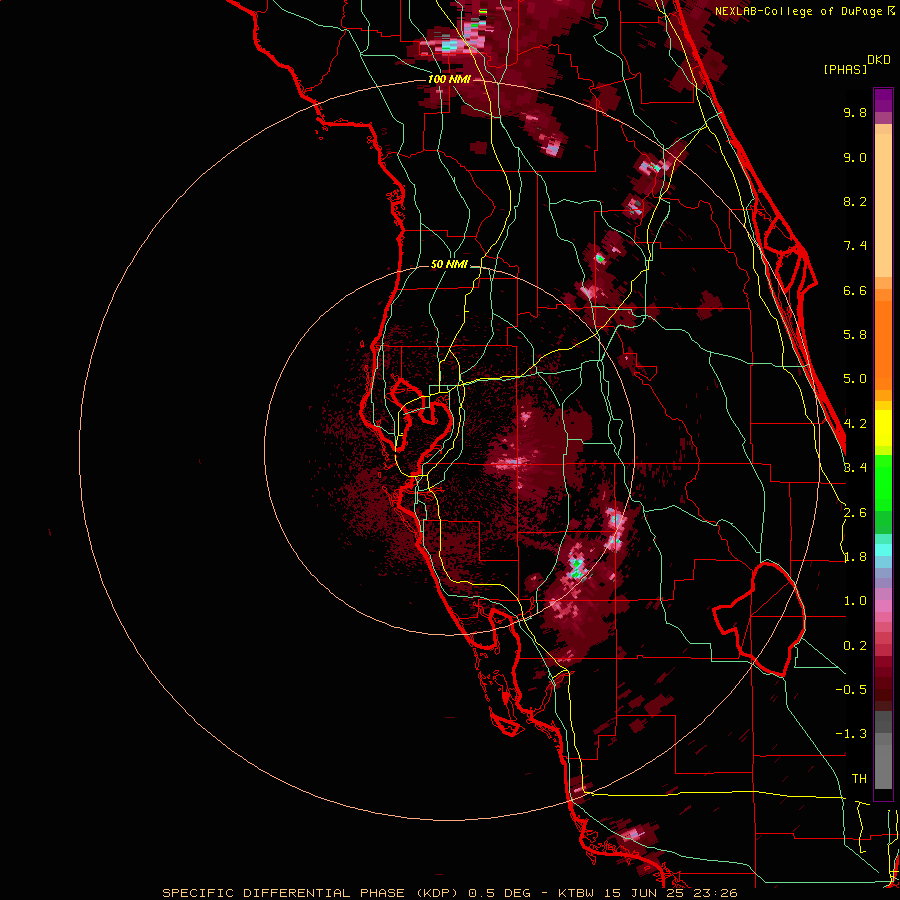Select the -0.5 scale value

[851, 690]
